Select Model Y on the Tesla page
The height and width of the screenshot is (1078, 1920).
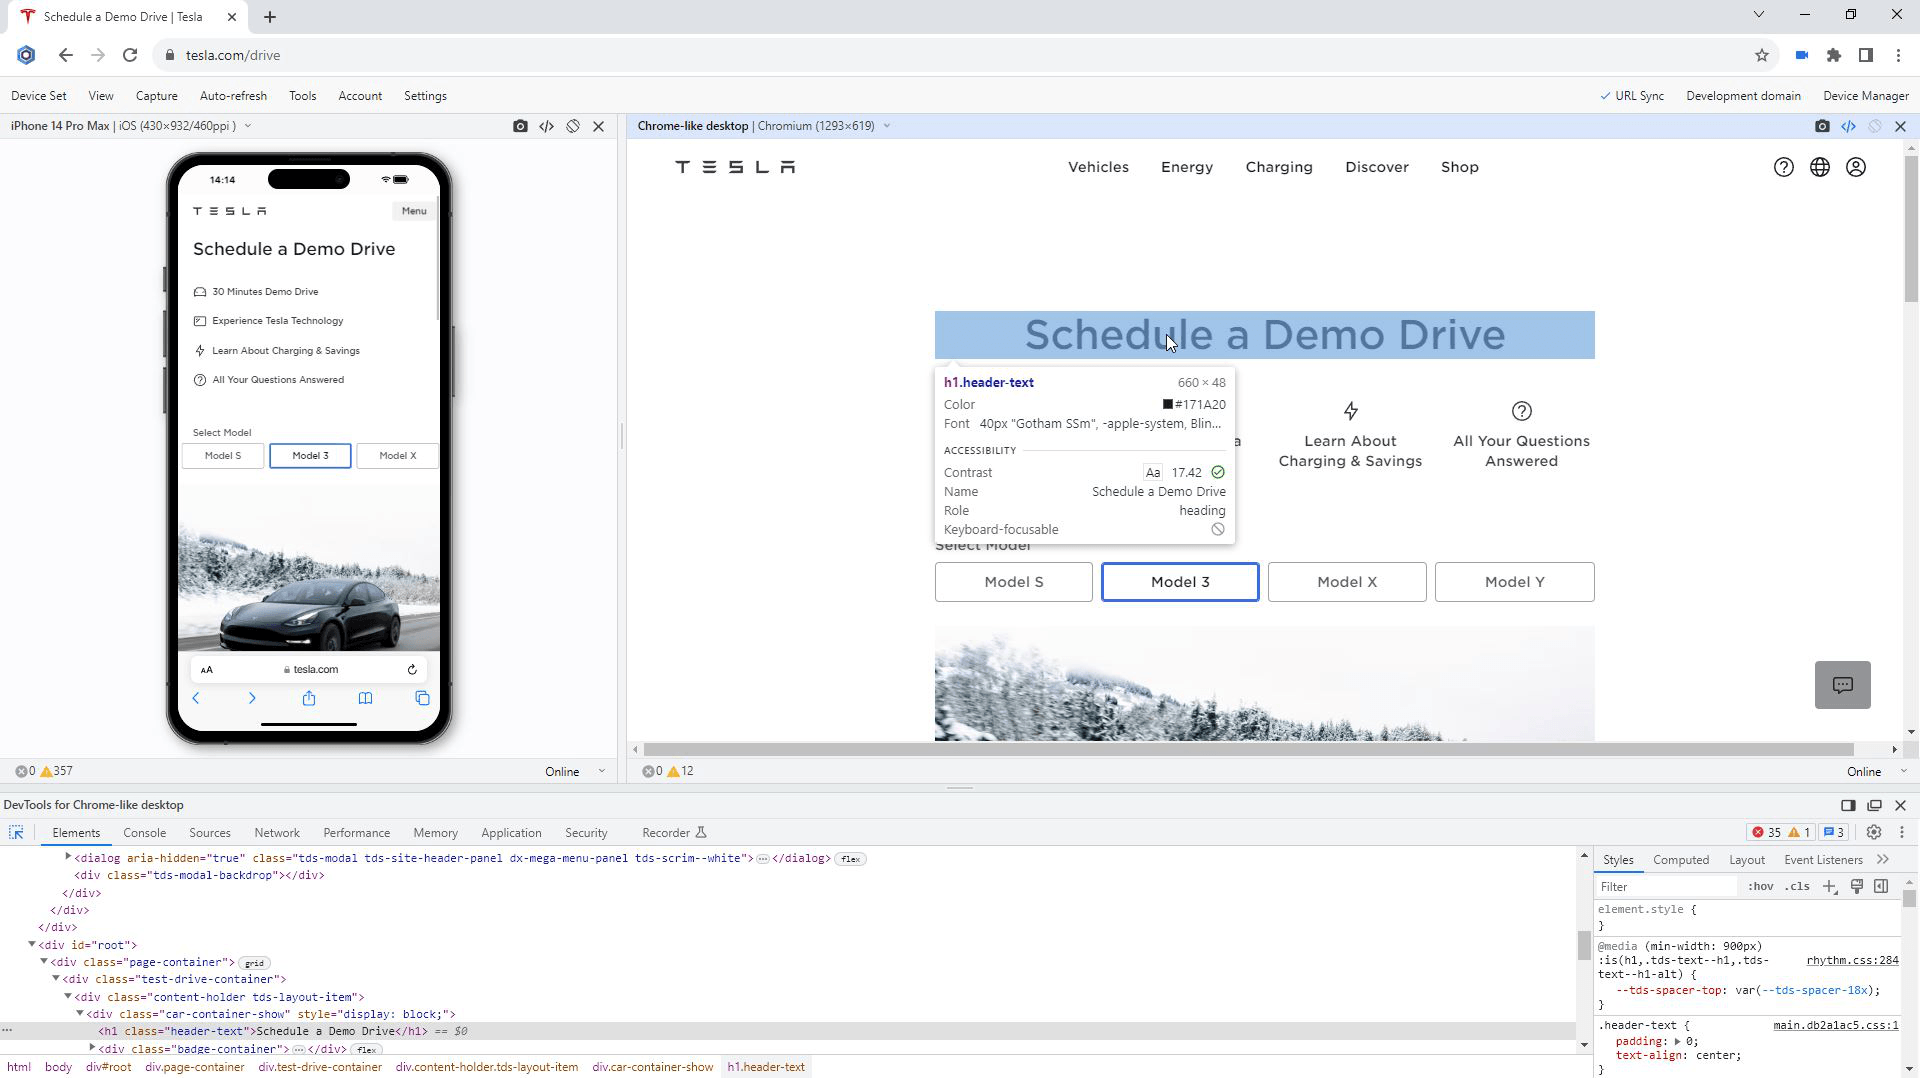coord(1513,581)
